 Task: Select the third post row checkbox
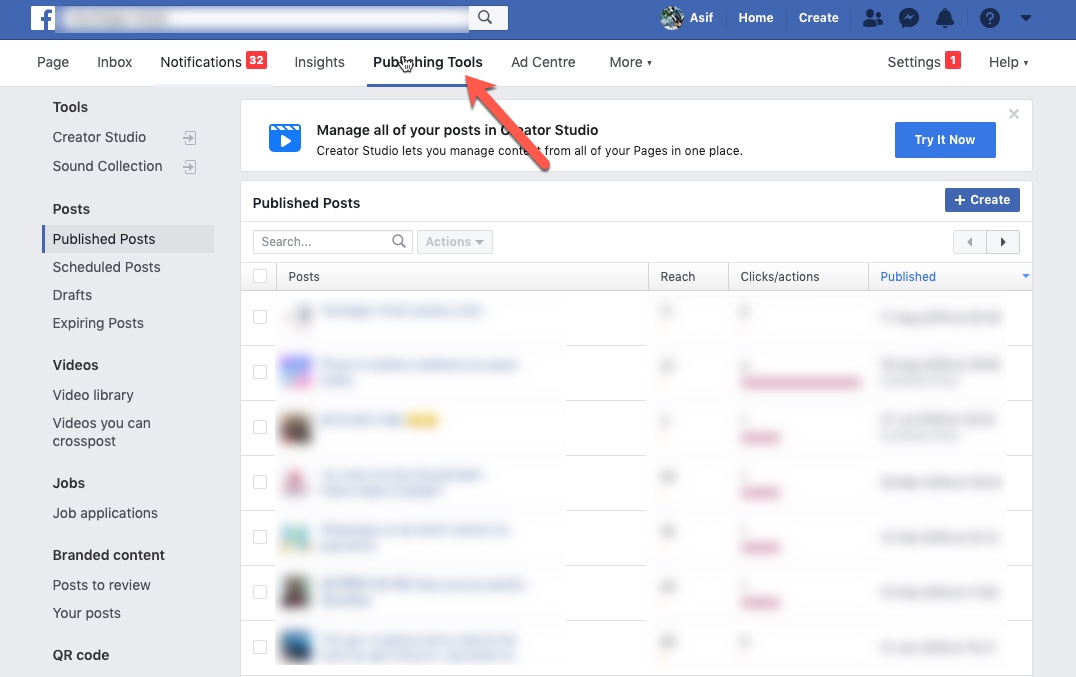pos(260,427)
